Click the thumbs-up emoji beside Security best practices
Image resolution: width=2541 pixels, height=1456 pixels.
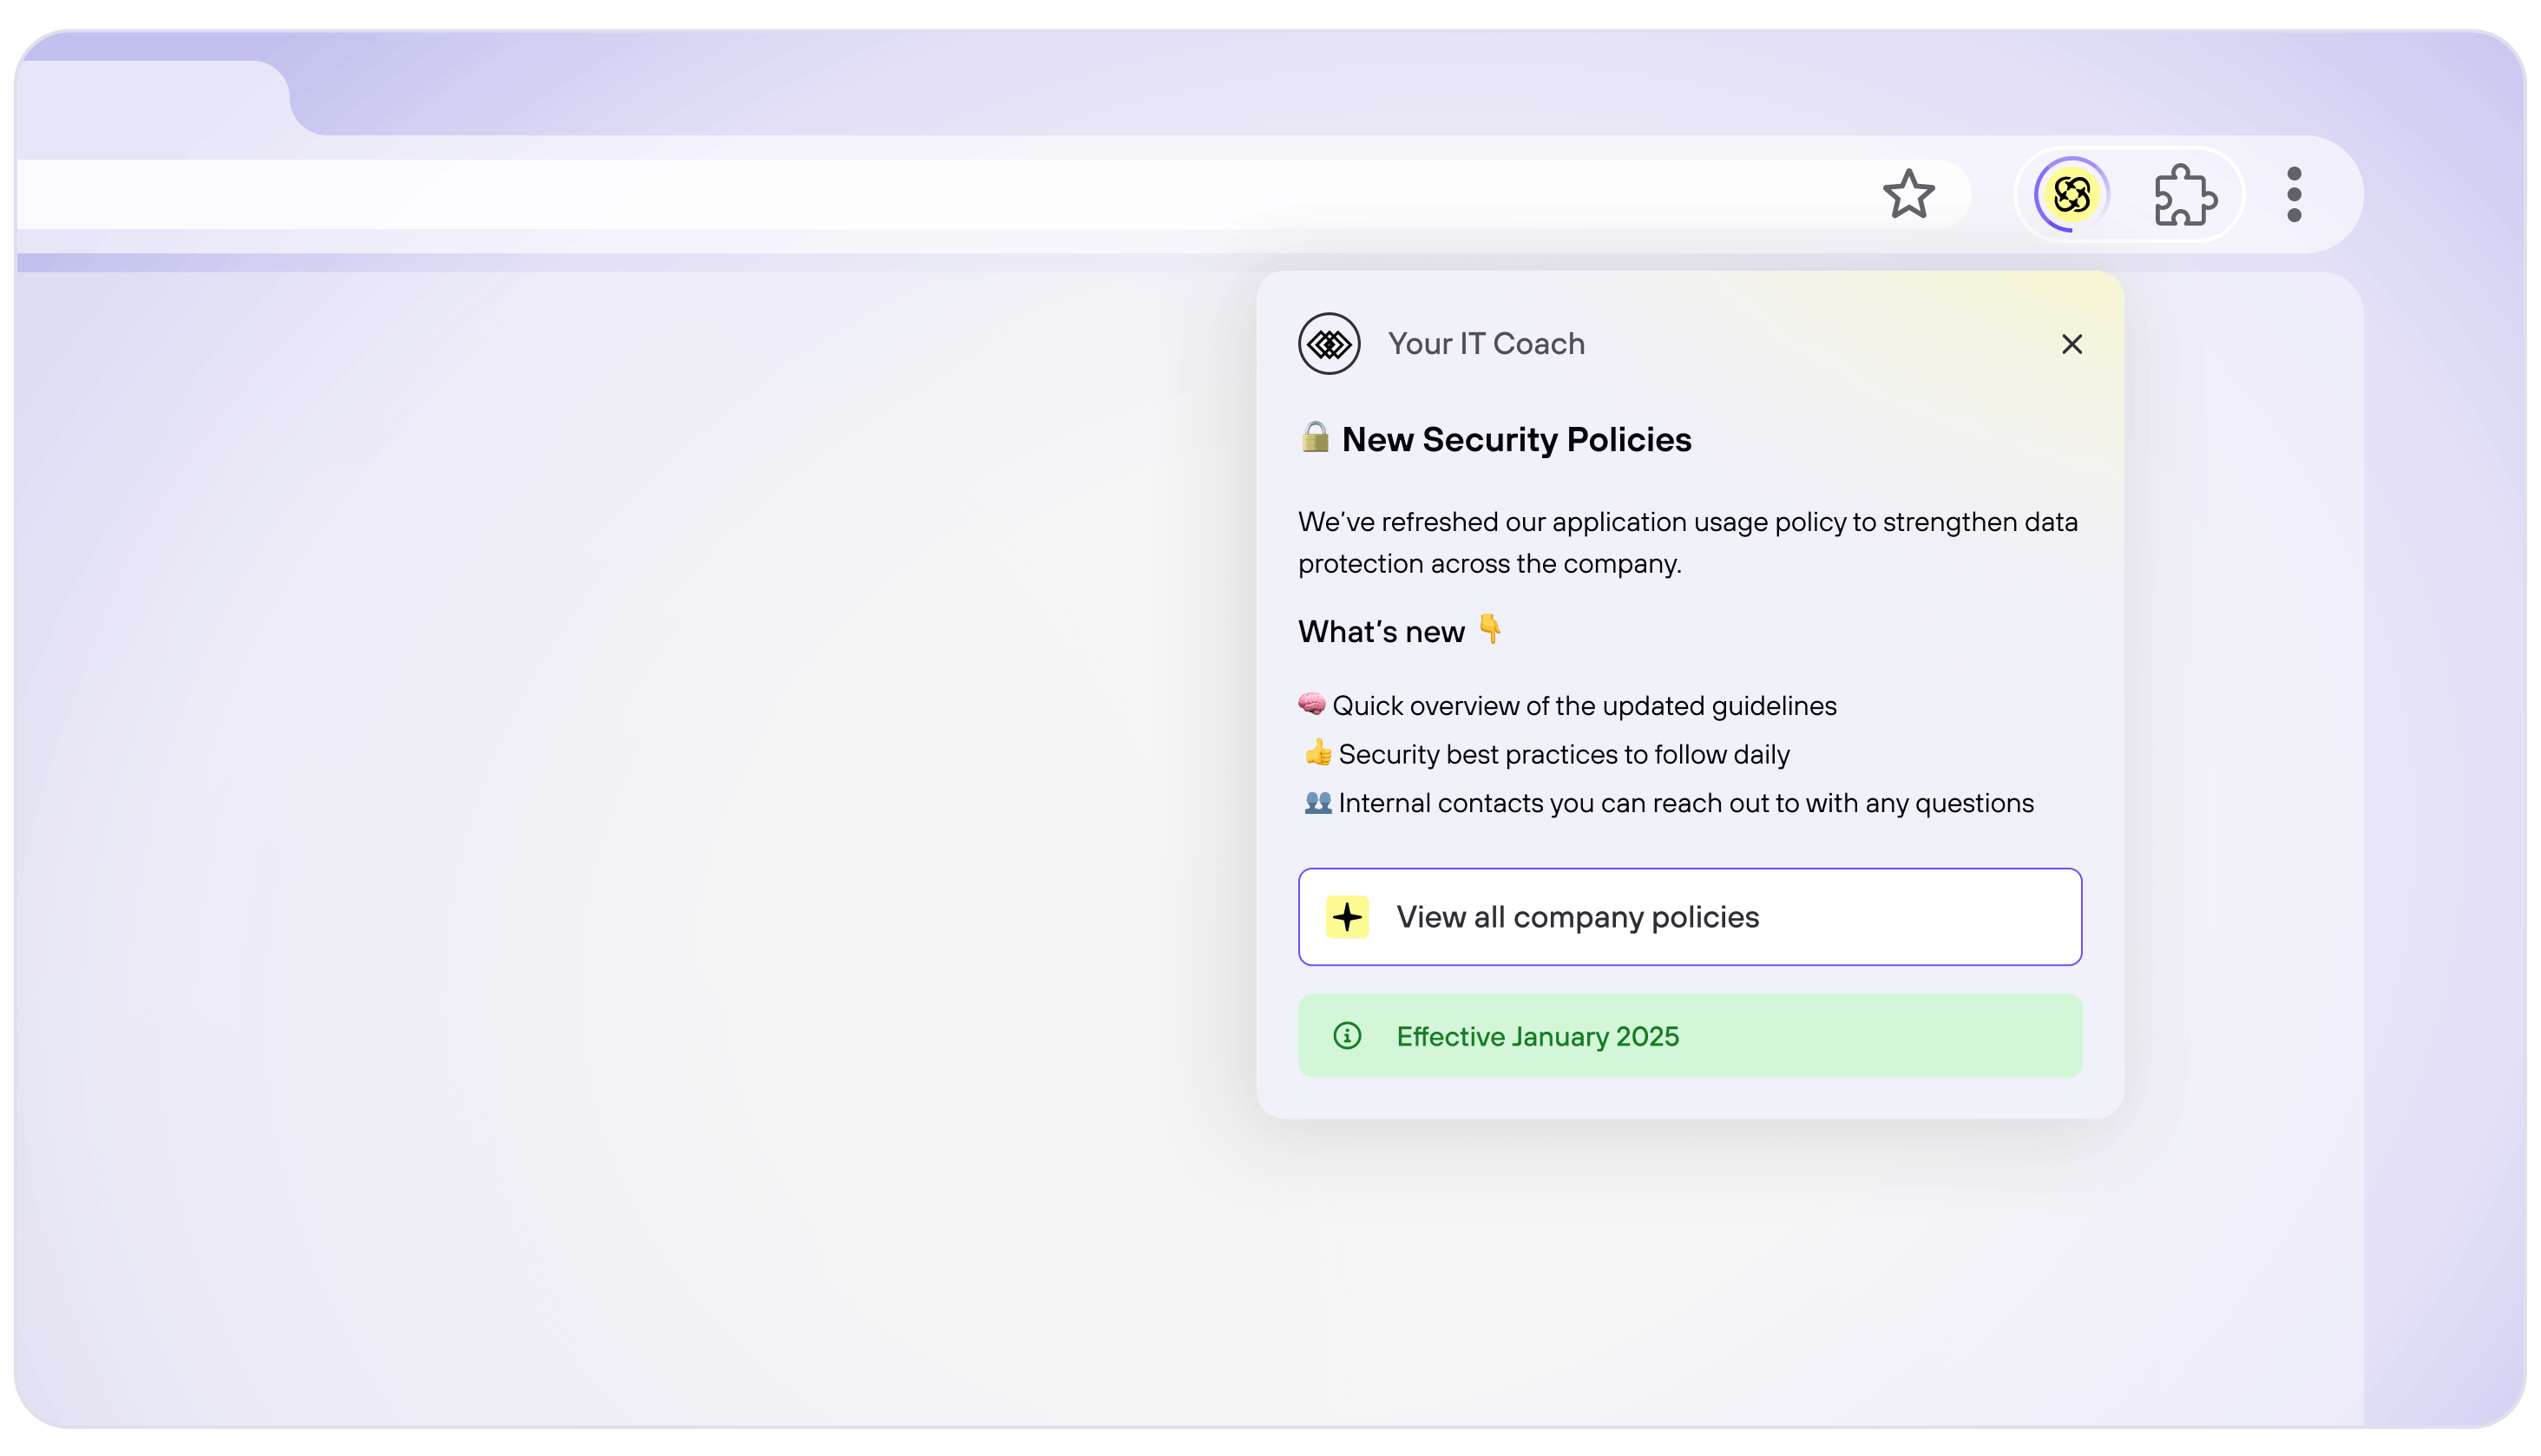click(x=1317, y=752)
